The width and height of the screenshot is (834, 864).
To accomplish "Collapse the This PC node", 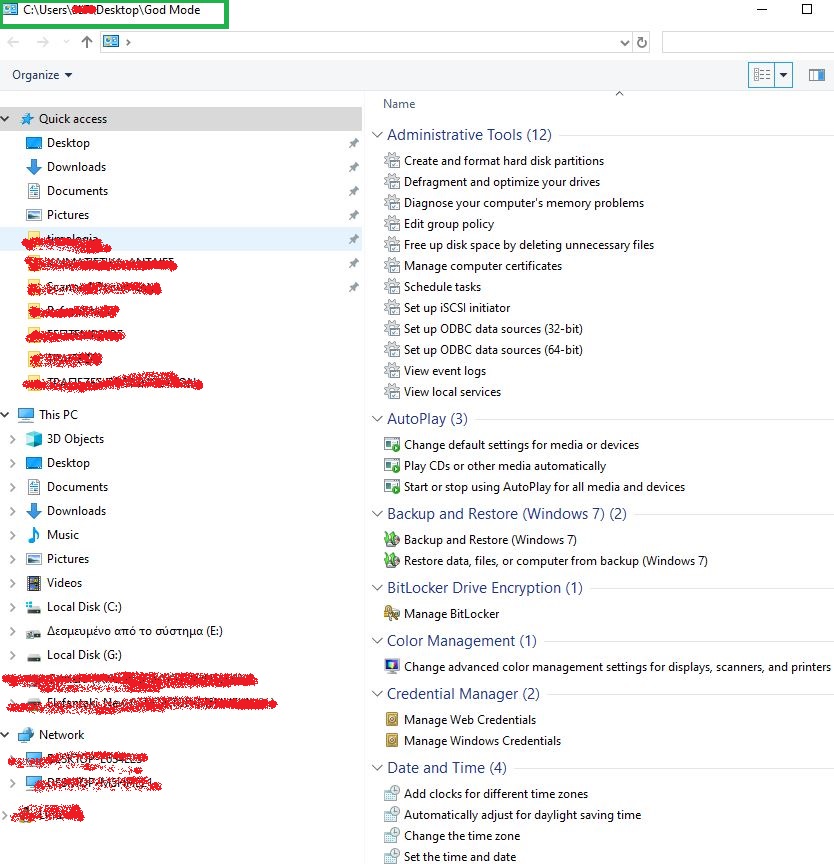I will 5,414.
